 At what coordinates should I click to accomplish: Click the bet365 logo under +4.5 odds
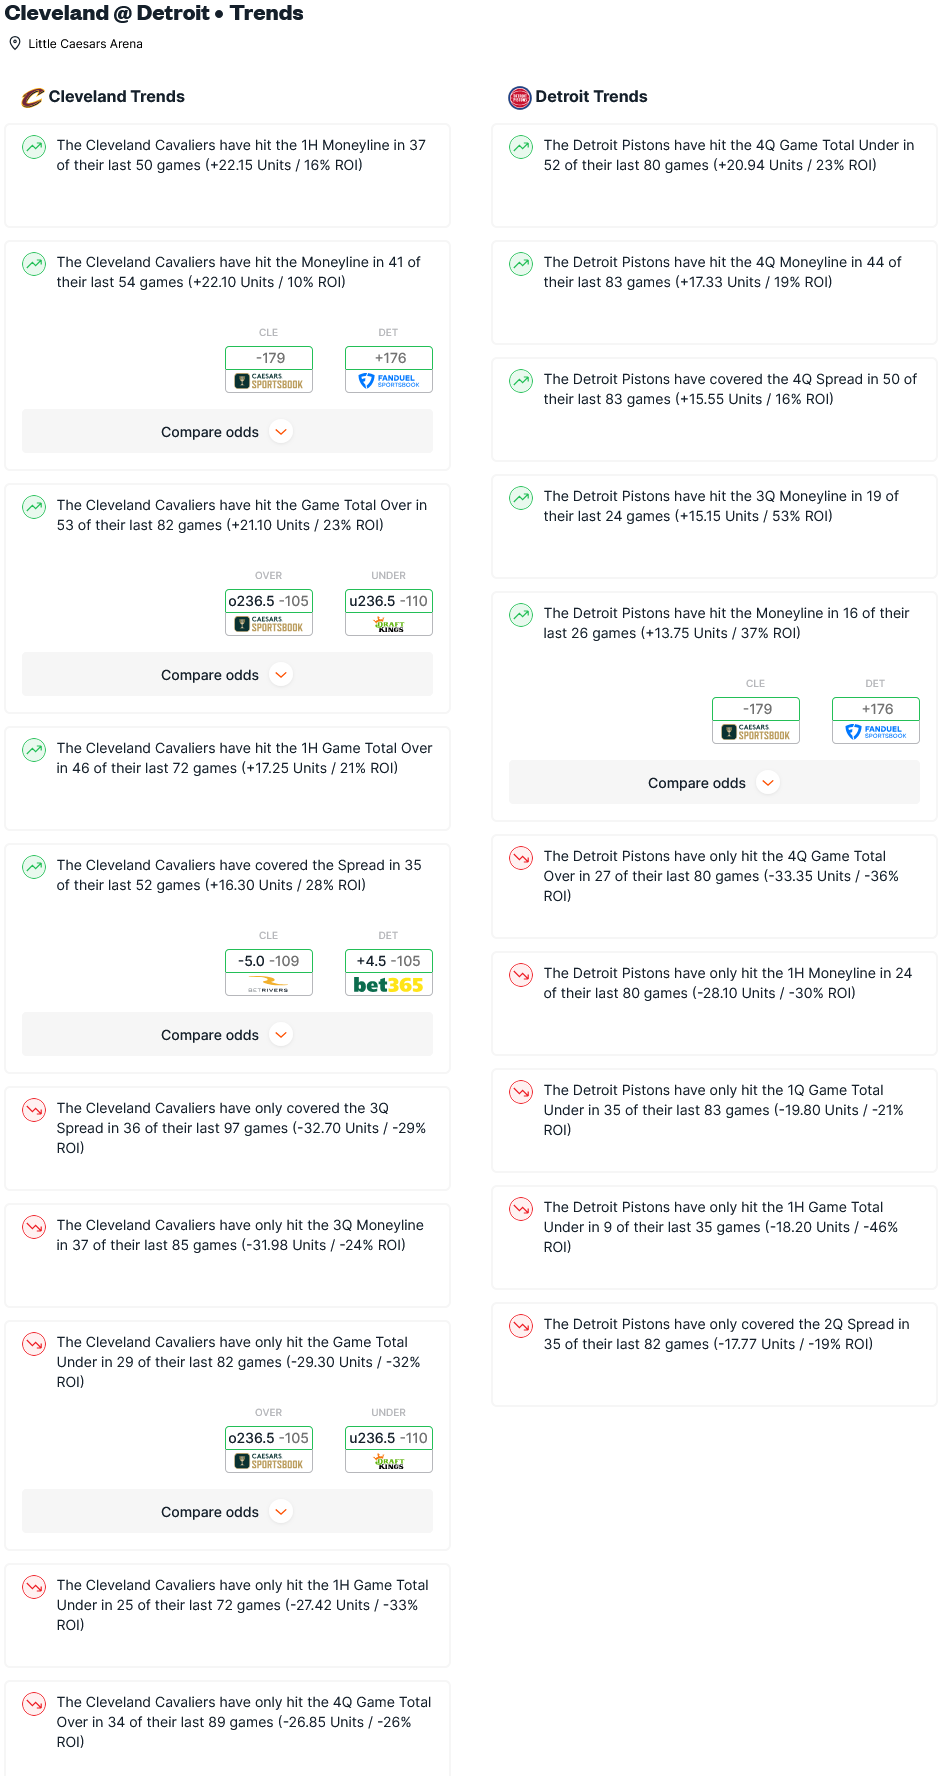(x=389, y=985)
